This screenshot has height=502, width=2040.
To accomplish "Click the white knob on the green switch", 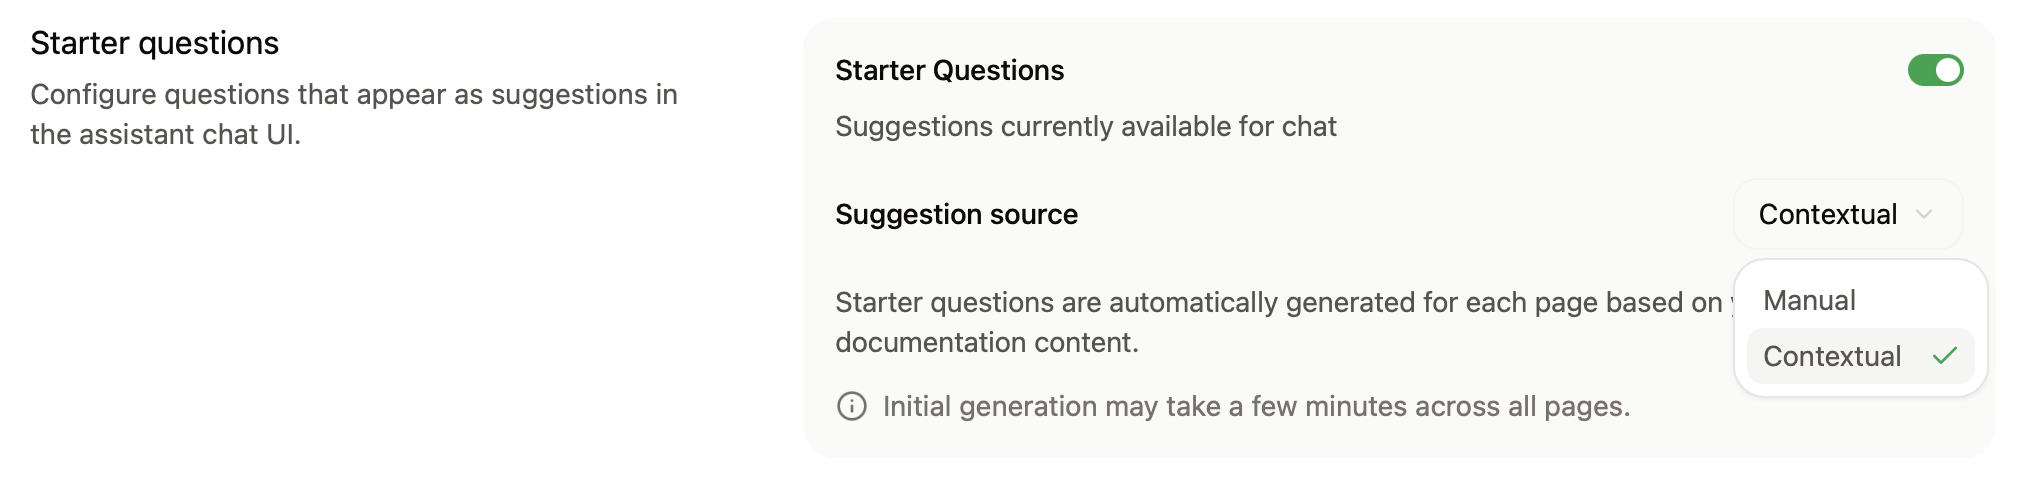I will (1947, 71).
